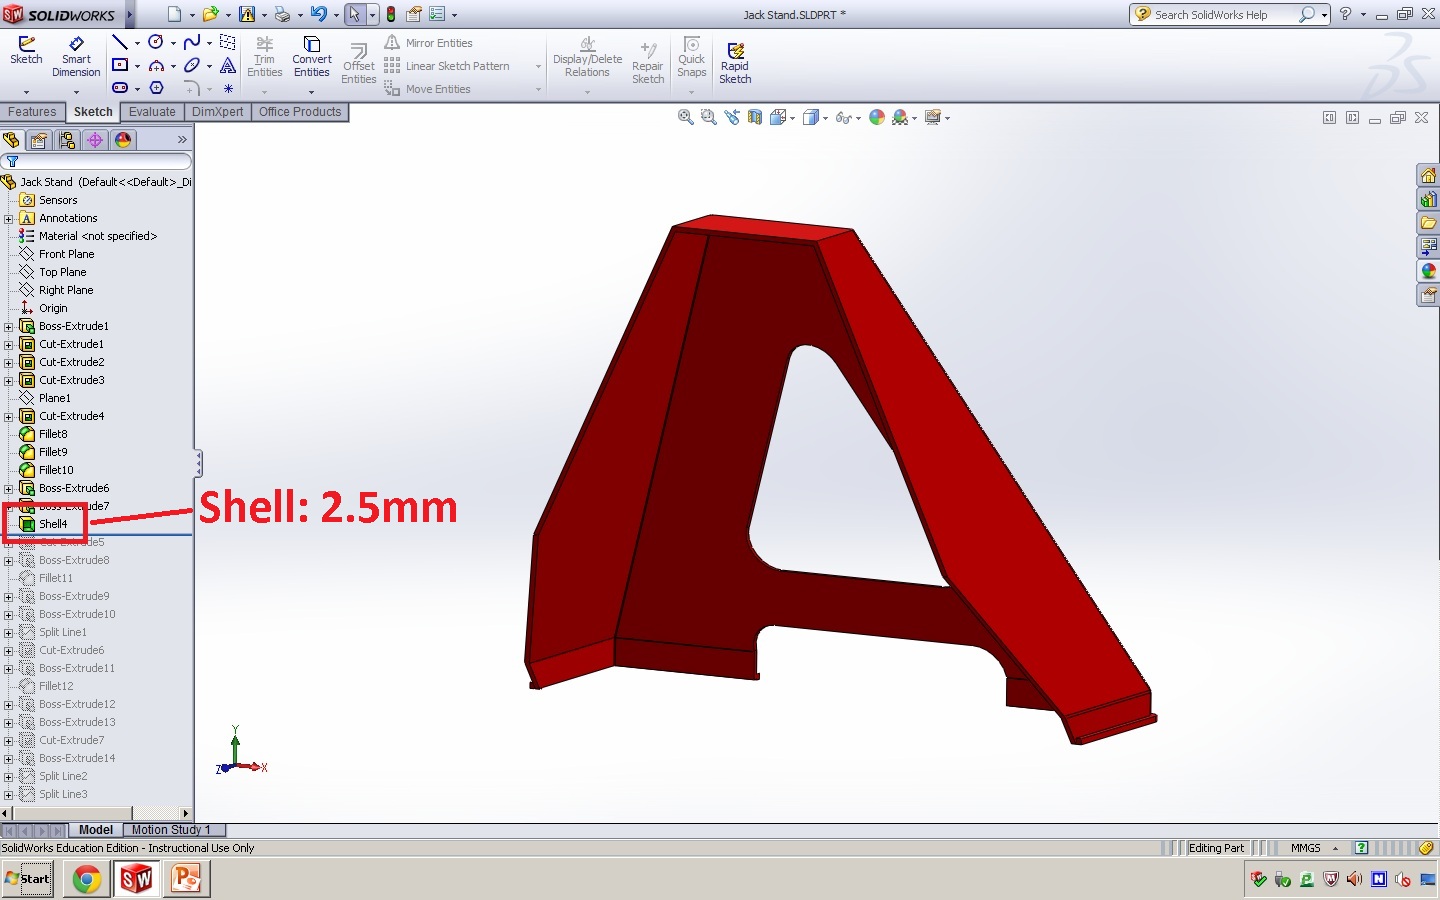Select the Line sketch tool
Screen dimensions: 1440x900
pyautogui.click(x=120, y=42)
